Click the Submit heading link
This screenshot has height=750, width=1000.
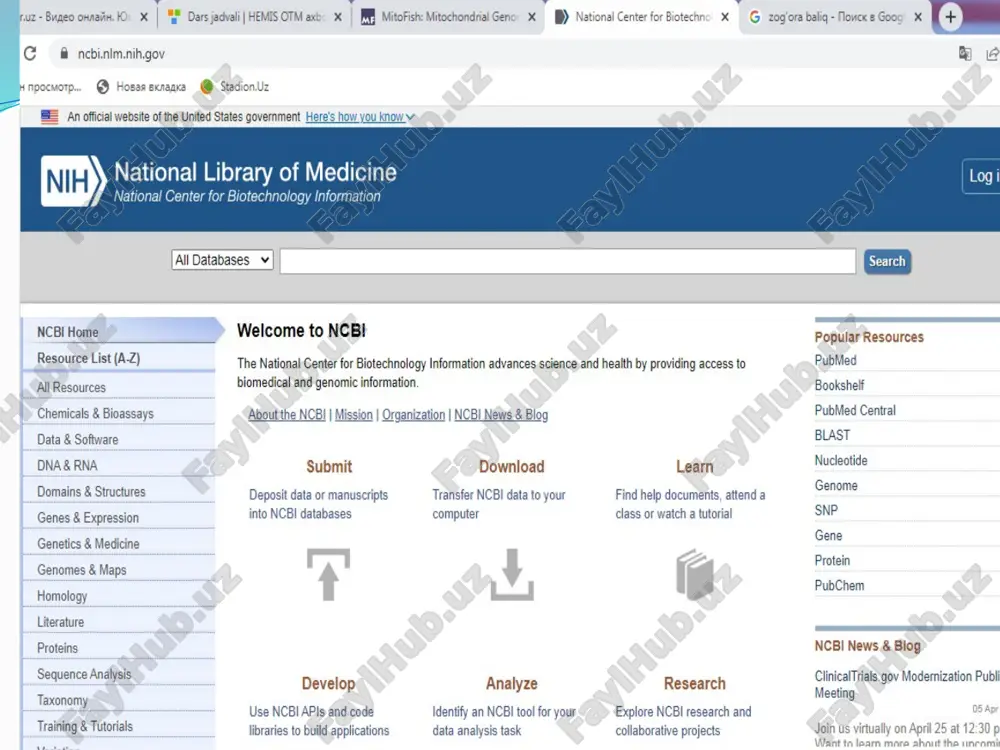point(329,467)
